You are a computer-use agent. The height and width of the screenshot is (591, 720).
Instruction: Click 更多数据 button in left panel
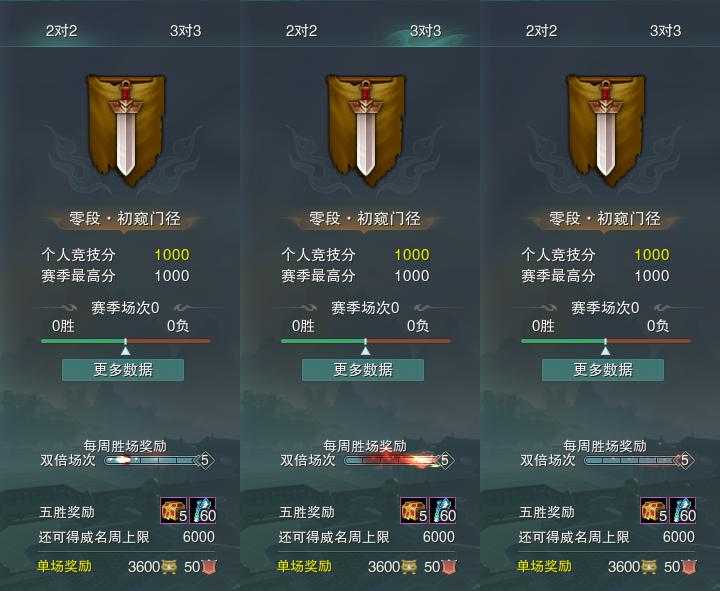click(123, 370)
